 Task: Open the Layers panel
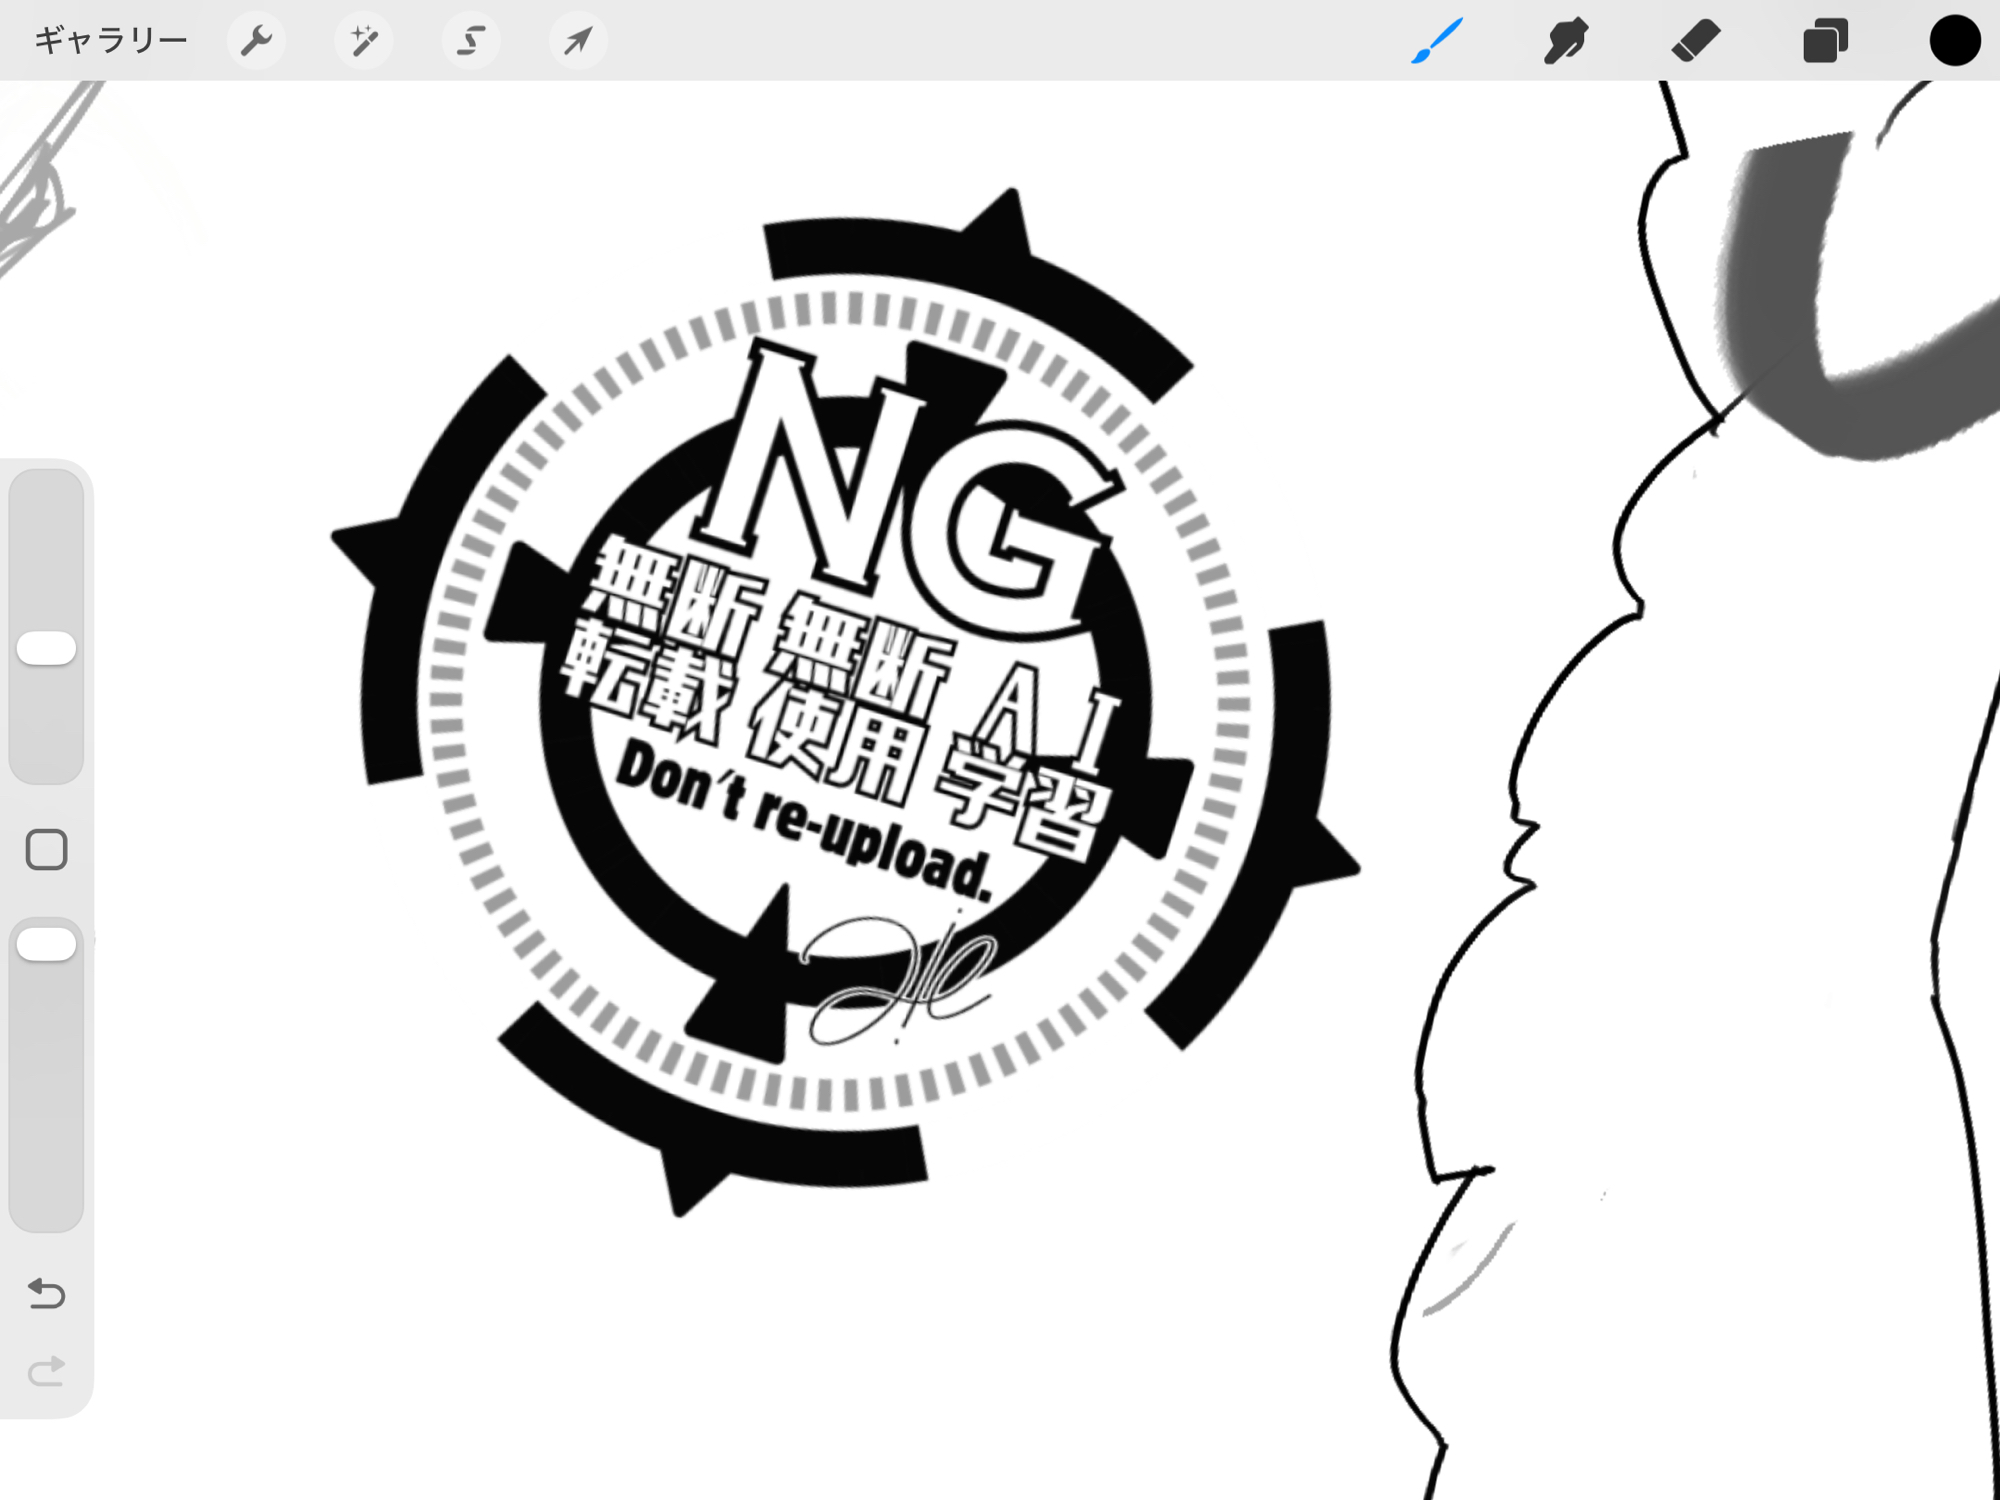click(x=1824, y=41)
